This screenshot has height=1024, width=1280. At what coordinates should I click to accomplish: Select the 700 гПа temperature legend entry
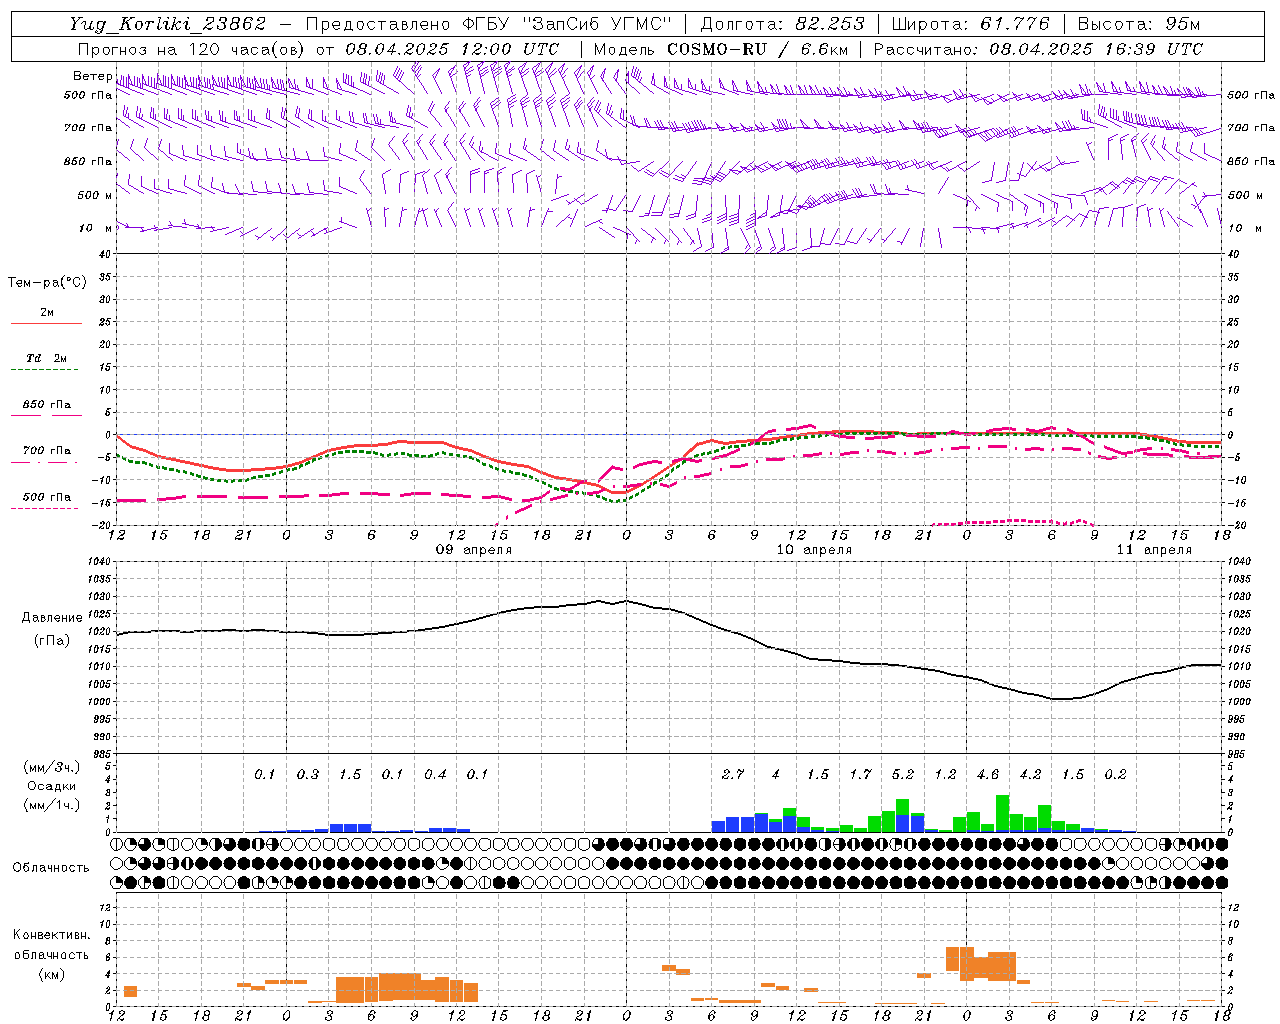click(46, 450)
